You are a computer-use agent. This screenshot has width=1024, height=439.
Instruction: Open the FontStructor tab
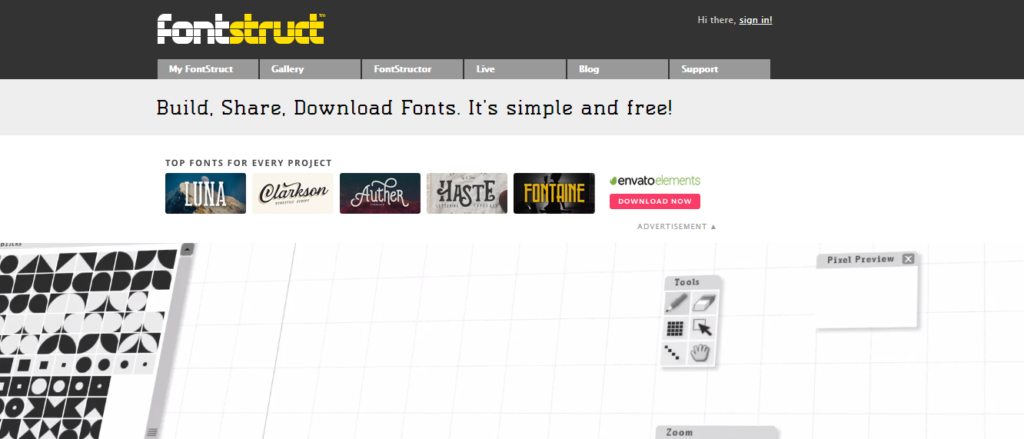pyautogui.click(x=412, y=69)
